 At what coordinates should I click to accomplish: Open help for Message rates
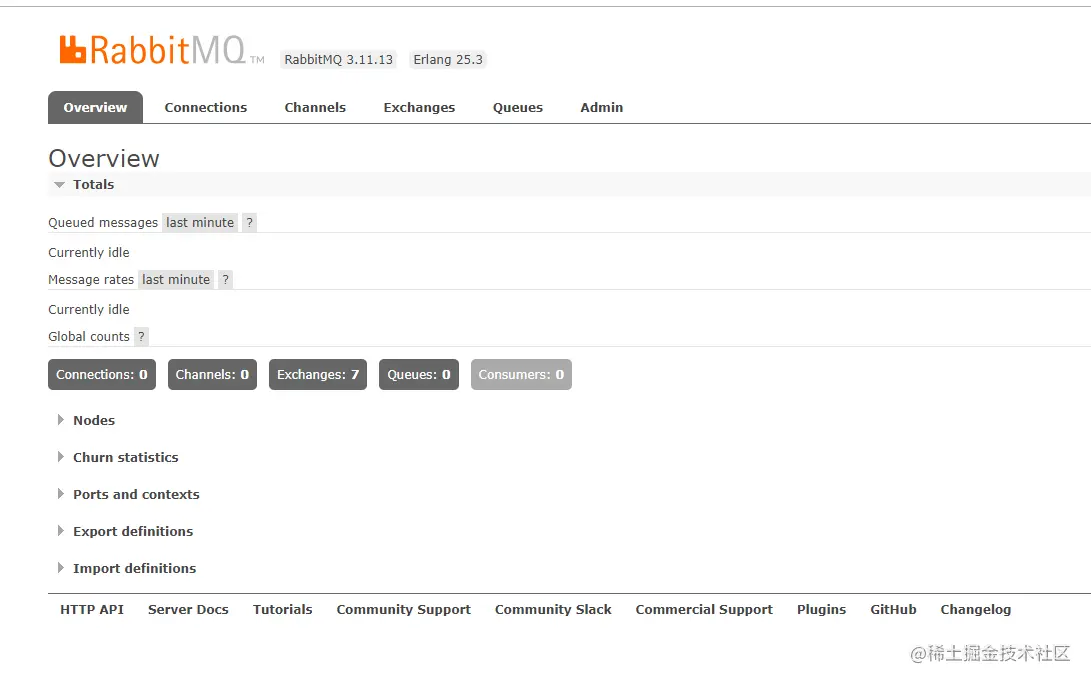225,280
